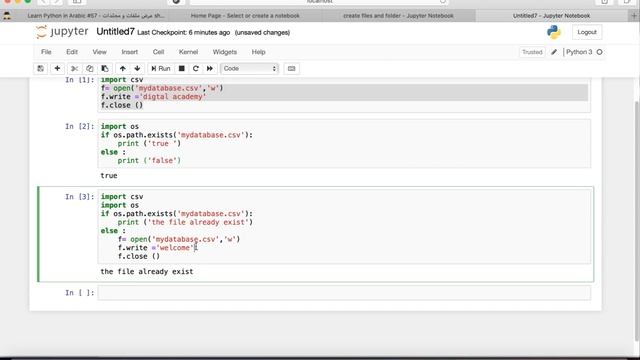
Task: Click the output text 'the file already exist'
Action: coord(147,271)
